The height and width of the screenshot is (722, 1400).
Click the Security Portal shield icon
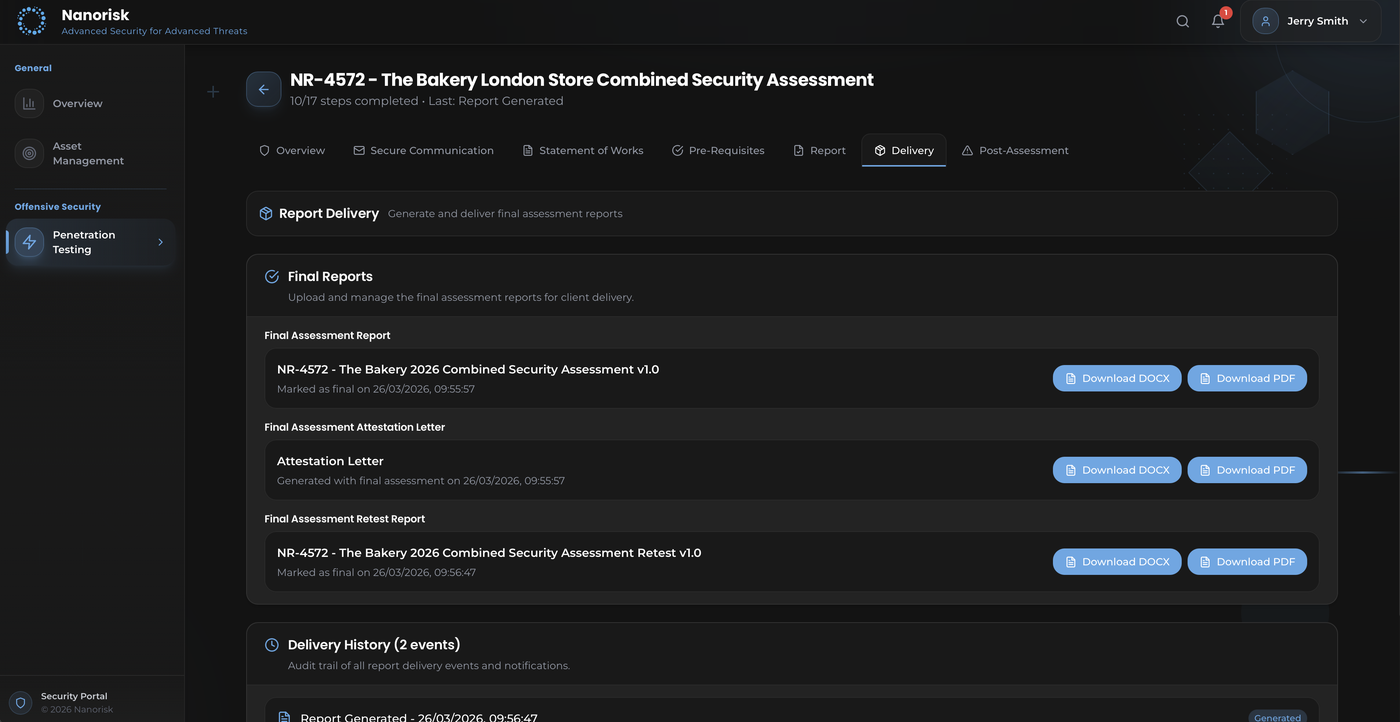[x=21, y=703]
